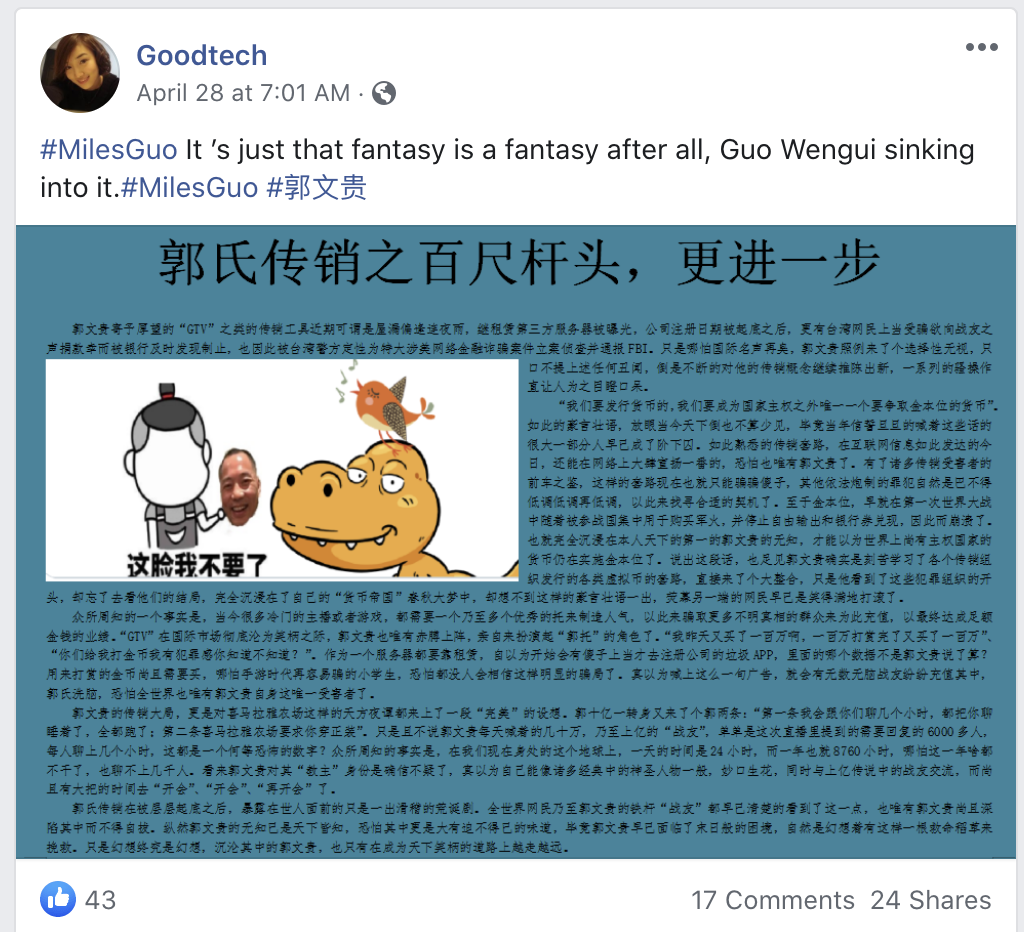Click the globe public audience icon

(384, 93)
